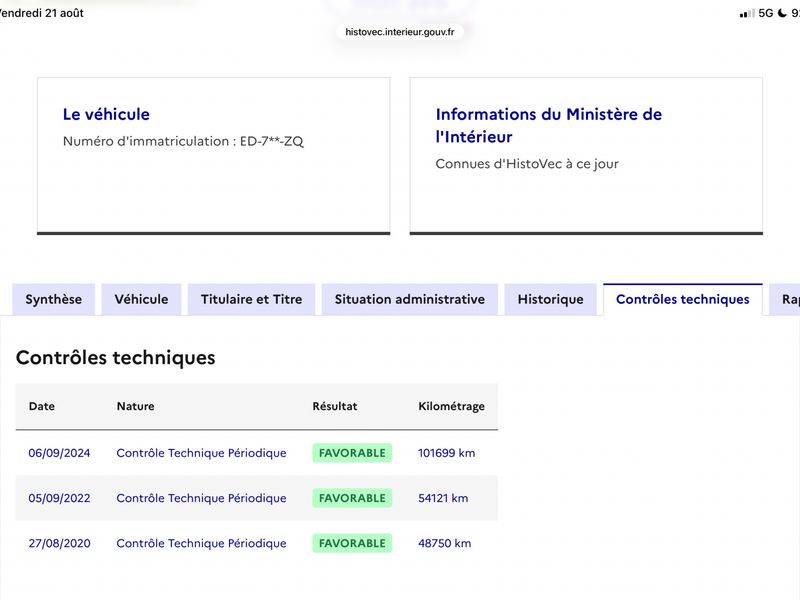Click the Résultat column header
The width and height of the screenshot is (800, 600).
[335, 406]
